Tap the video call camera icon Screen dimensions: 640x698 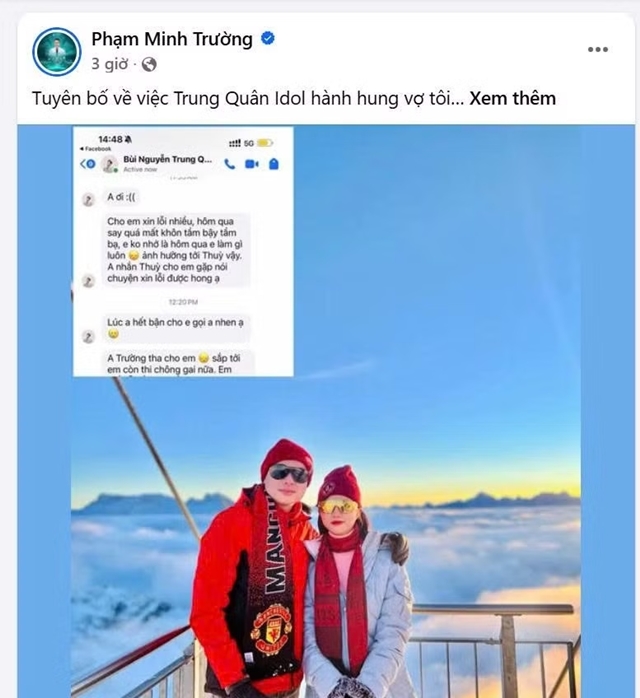click(252, 164)
